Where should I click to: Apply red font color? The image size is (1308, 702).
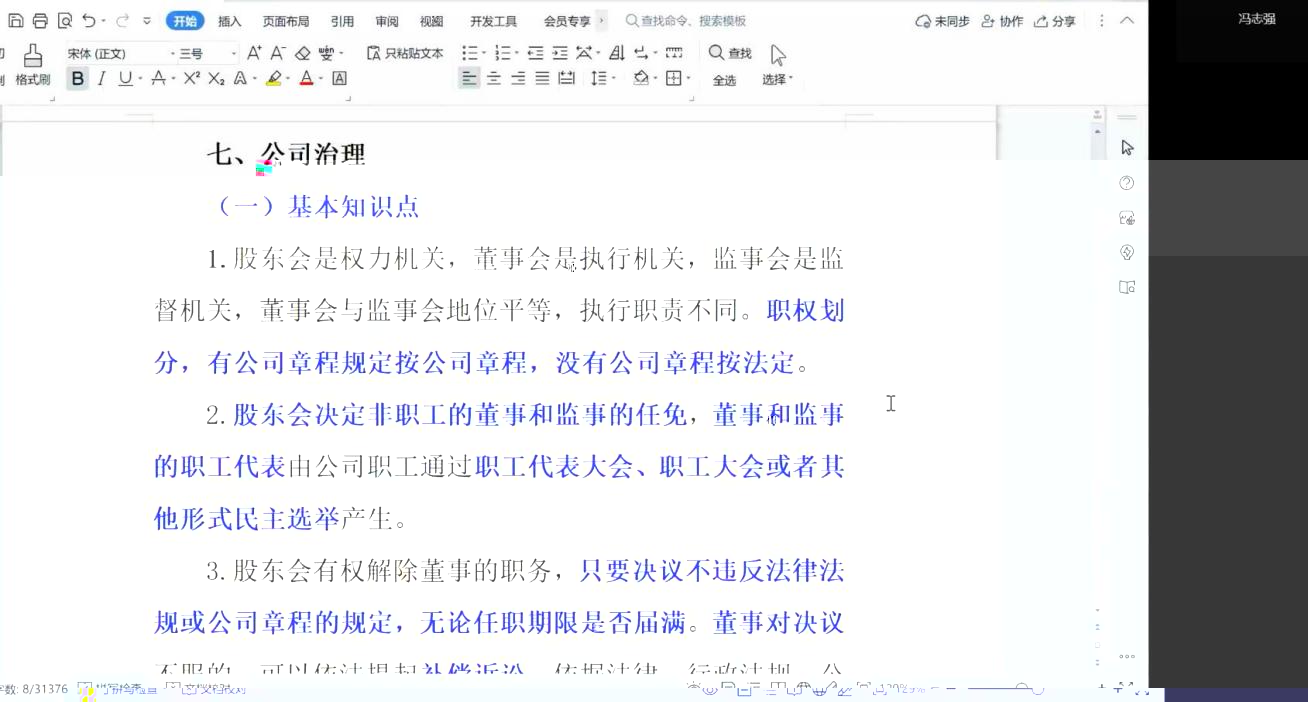pyautogui.click(x=307, y=79)
